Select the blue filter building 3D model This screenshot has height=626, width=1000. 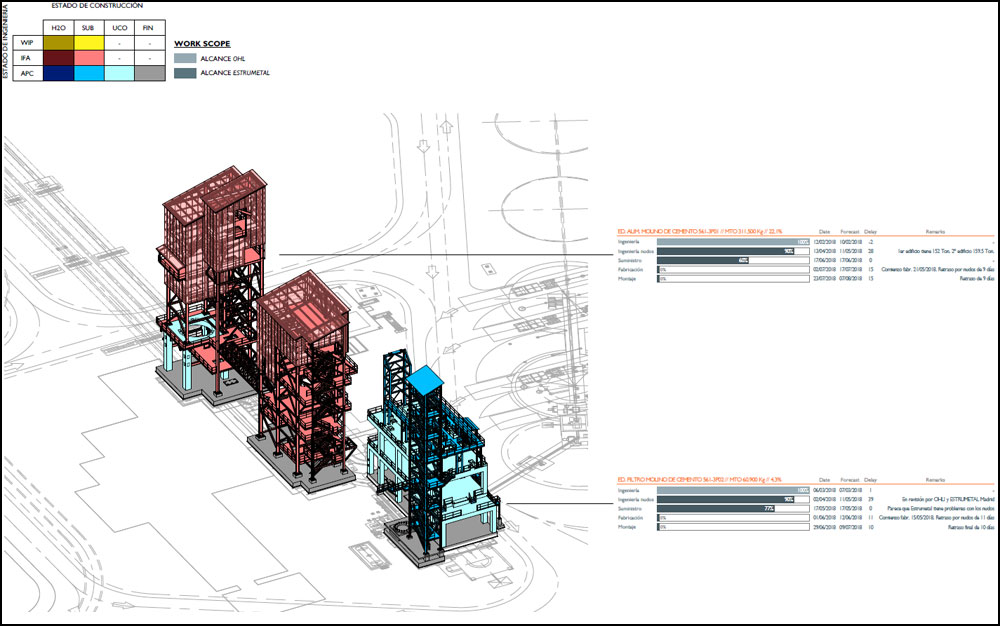[420, 440]
